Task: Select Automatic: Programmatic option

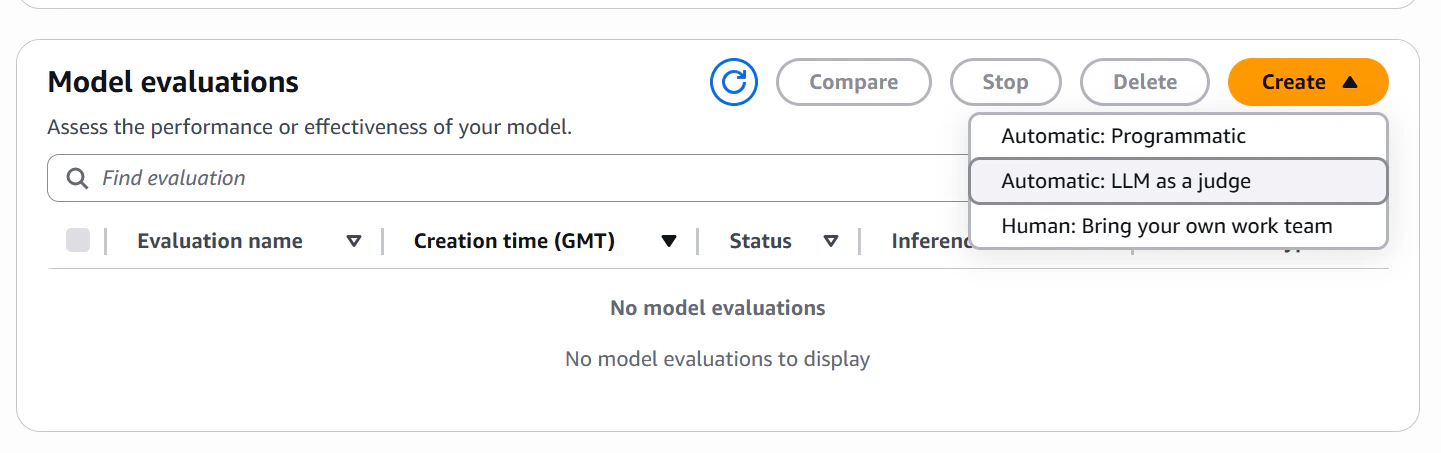Action: (x=1123, y=136)
